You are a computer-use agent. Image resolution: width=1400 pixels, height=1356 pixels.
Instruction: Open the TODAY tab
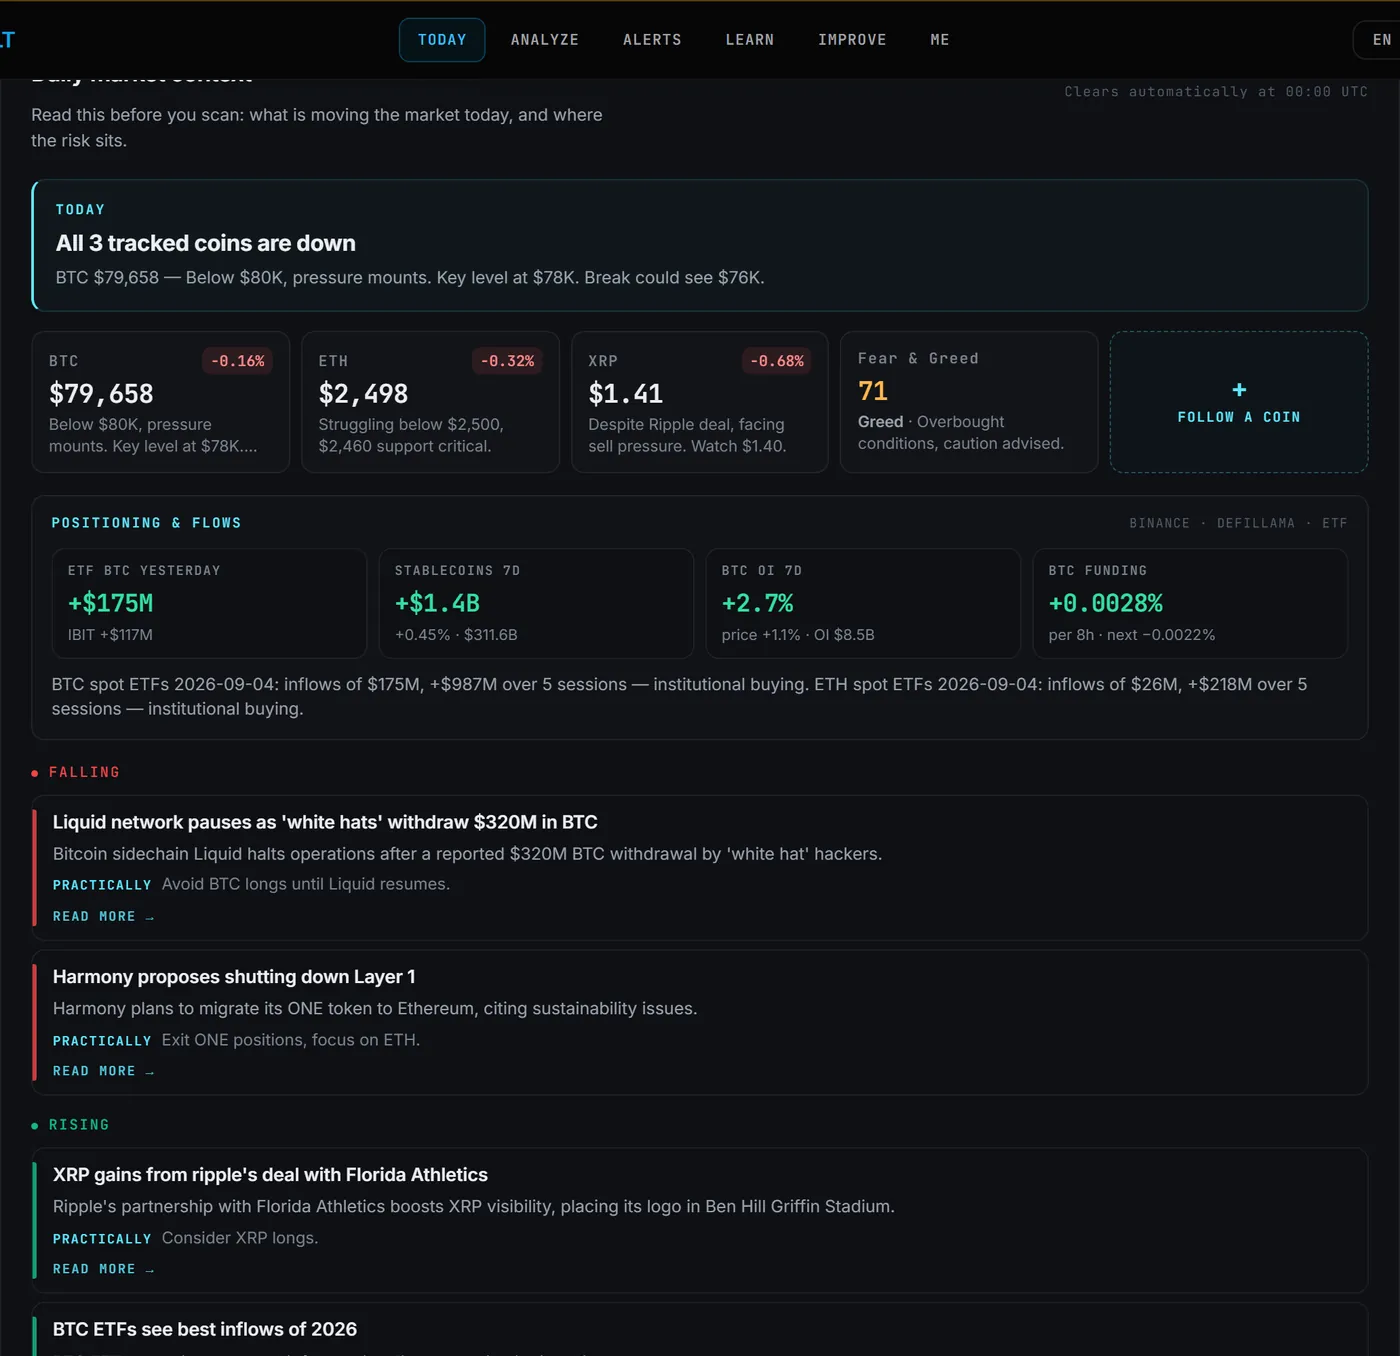click(x=442, y=40)
